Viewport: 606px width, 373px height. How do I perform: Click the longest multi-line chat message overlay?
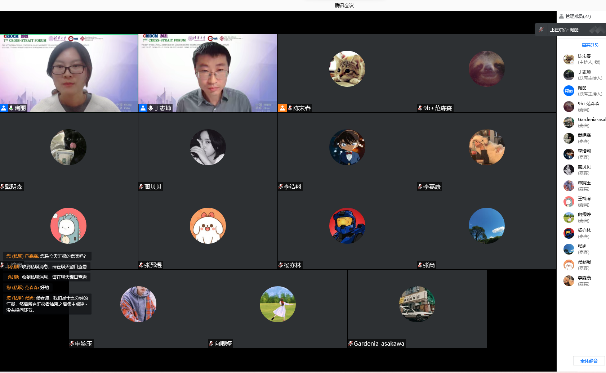pos(48,304)
